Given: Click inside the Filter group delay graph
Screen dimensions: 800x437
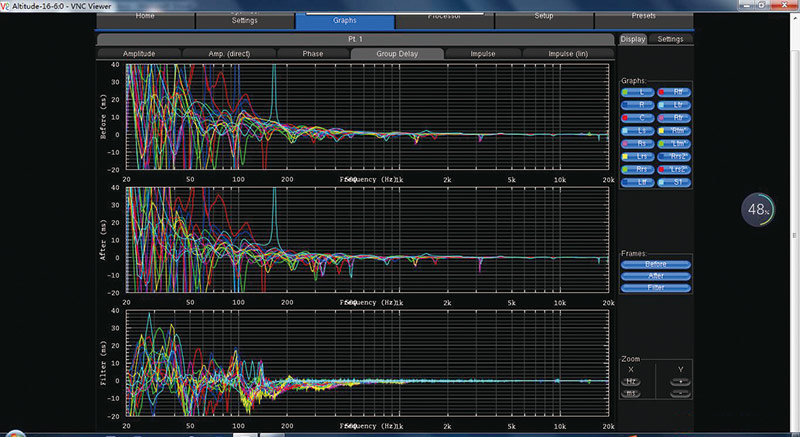Looking at the screenshot, I should [x=367, y=363].
